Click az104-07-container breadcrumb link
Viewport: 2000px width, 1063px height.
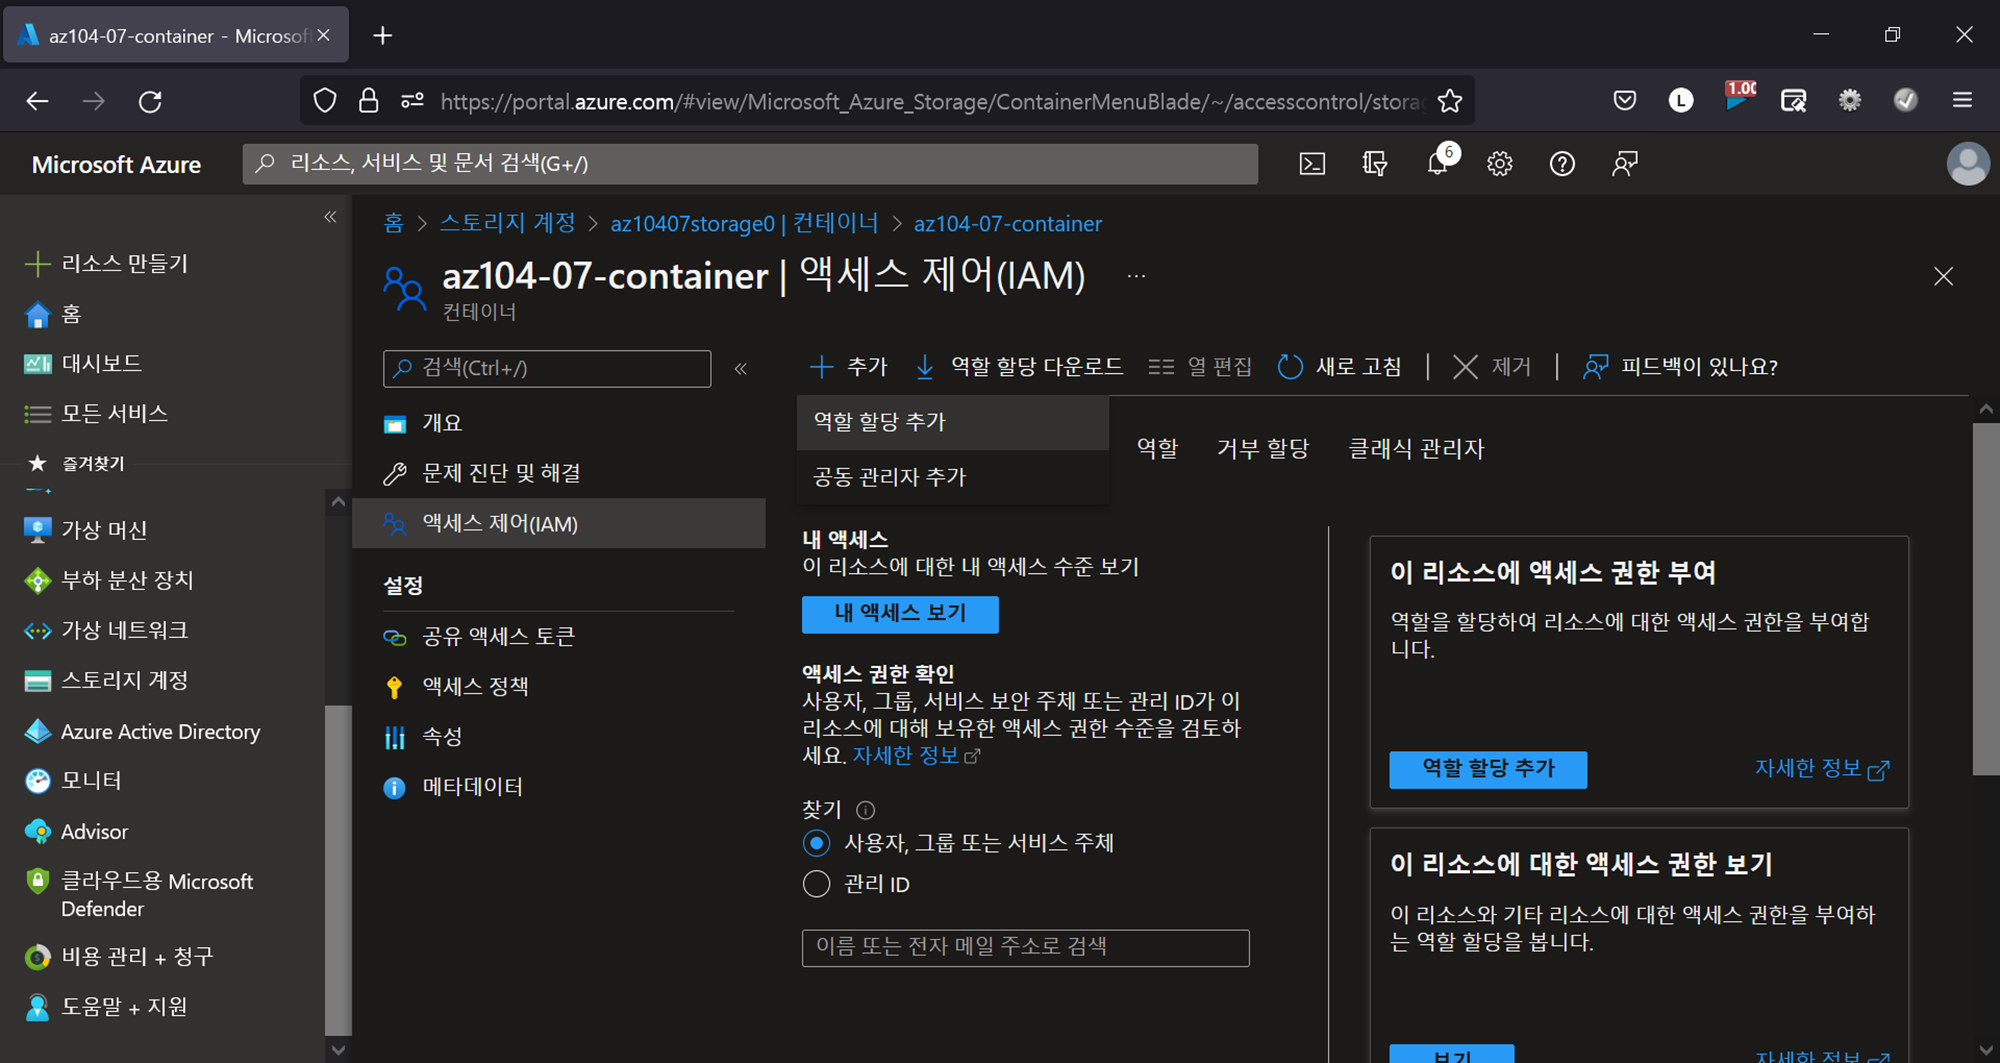pos(1008,224)
